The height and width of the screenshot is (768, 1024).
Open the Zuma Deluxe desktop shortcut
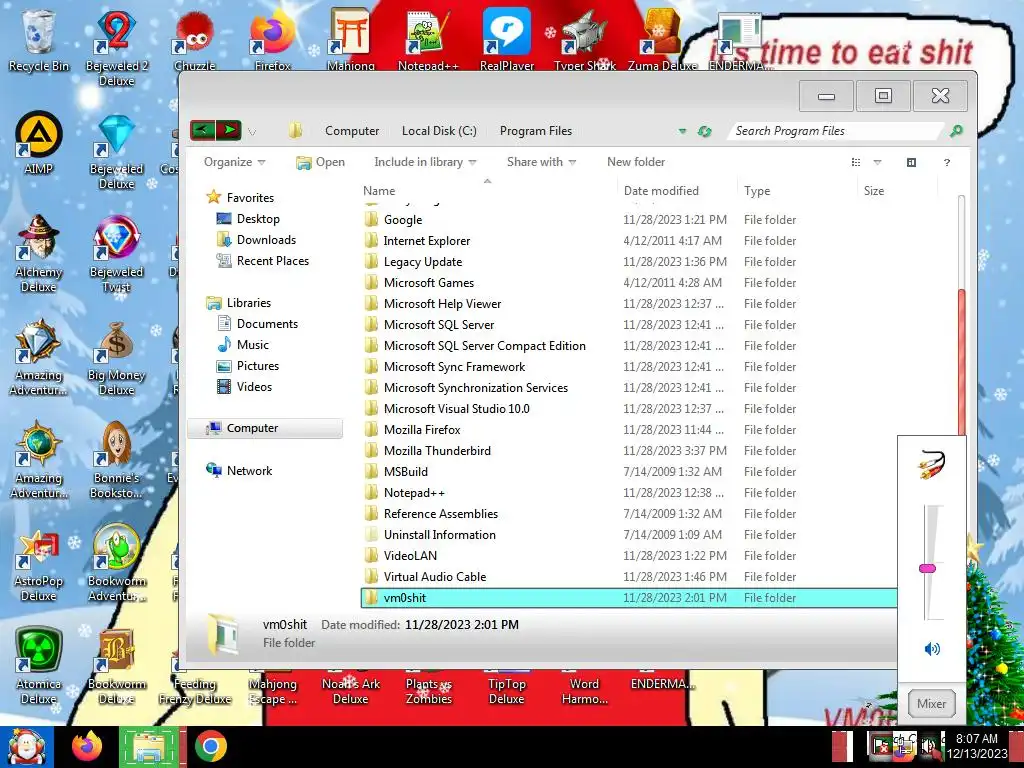pyautogui.click(x=662, y=40)
